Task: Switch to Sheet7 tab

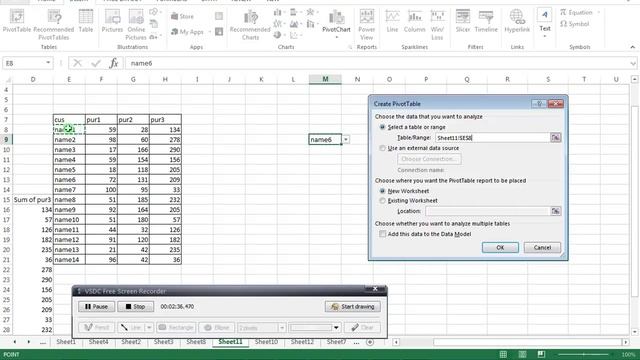Action: [x=336, y=342]
